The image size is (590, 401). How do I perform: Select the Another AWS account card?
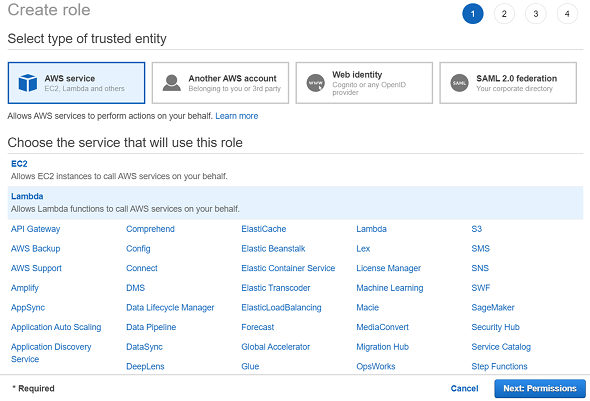coord(220,83)
